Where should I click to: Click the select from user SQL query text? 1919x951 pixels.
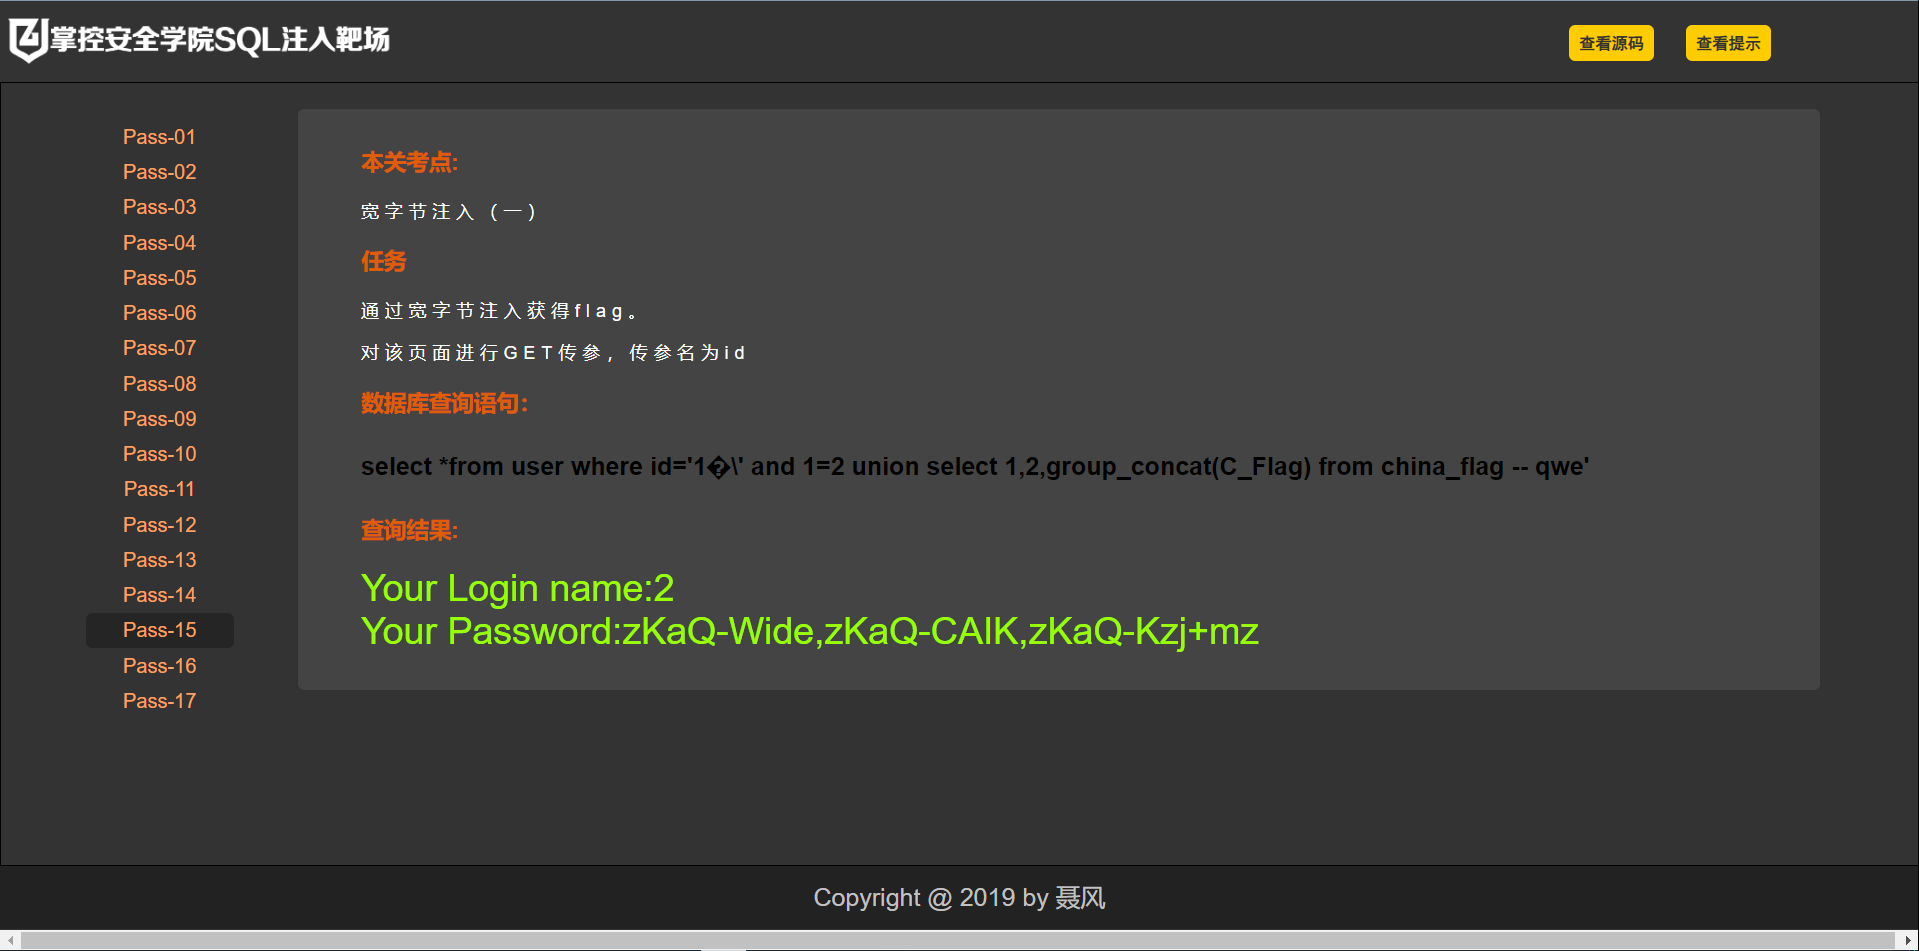click(975, 467)
